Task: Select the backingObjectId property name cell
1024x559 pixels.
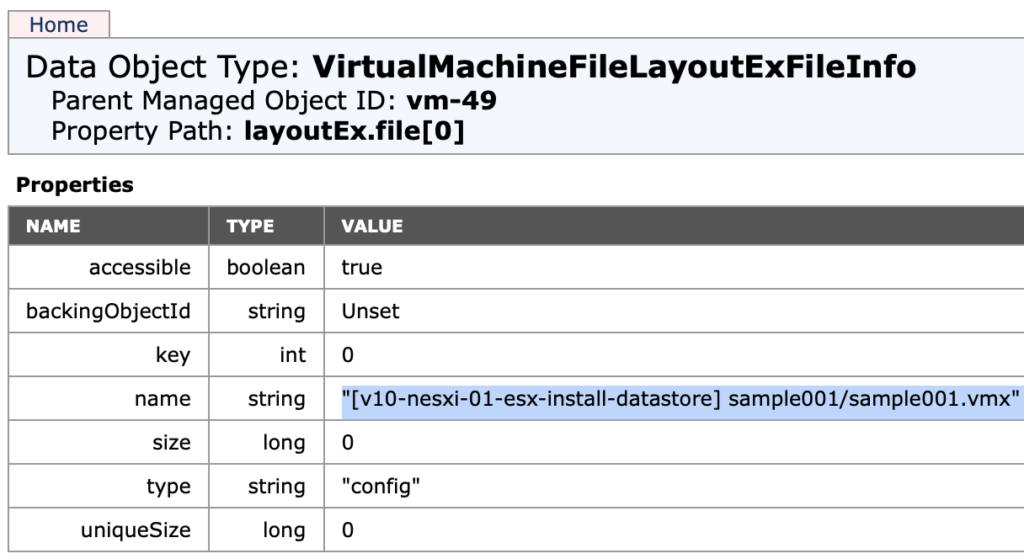Action: 108,311
